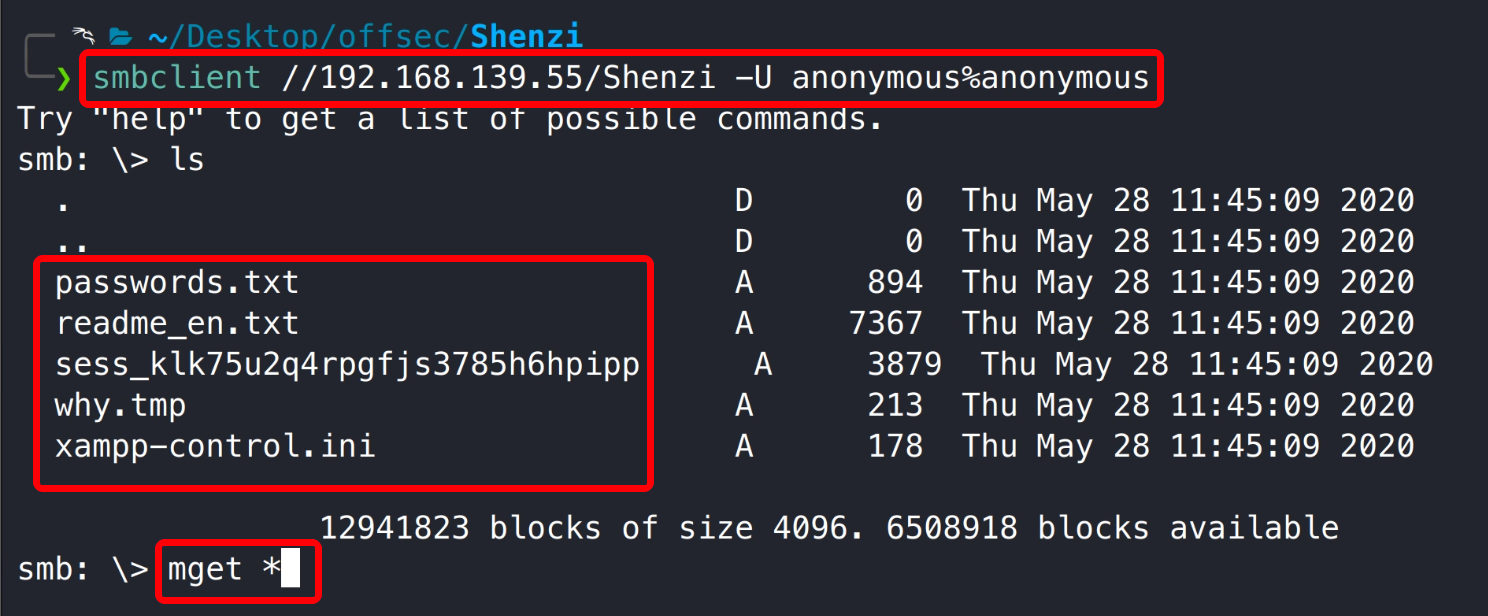Select the why.tmp file entry

(120, 405)
